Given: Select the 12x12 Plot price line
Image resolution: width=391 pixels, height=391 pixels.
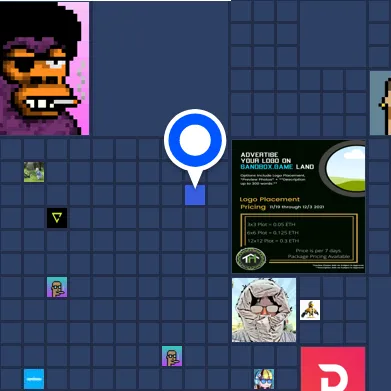Looking at the screenshot, I should pos(273,241).
